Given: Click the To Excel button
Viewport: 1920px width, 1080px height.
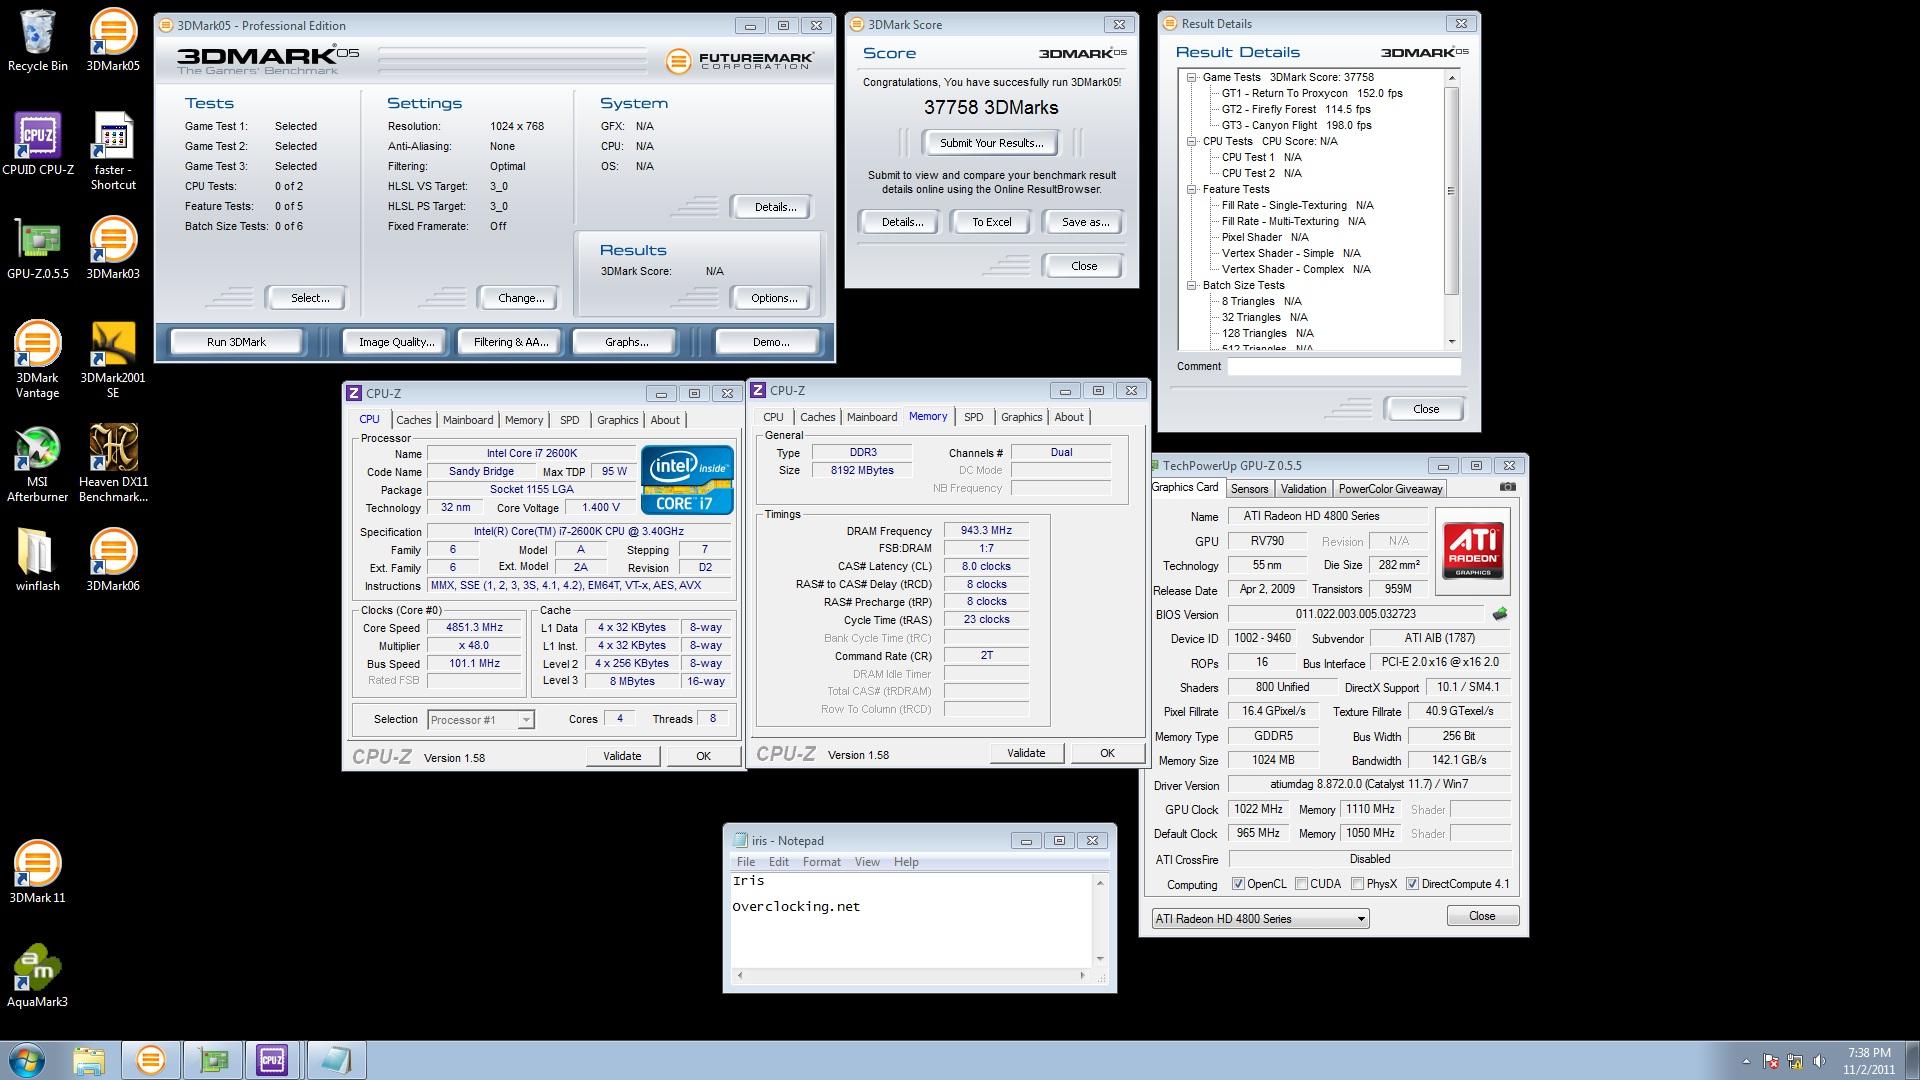Looking at the screenshot, I should pyautogui.click(x=991, y=222).
